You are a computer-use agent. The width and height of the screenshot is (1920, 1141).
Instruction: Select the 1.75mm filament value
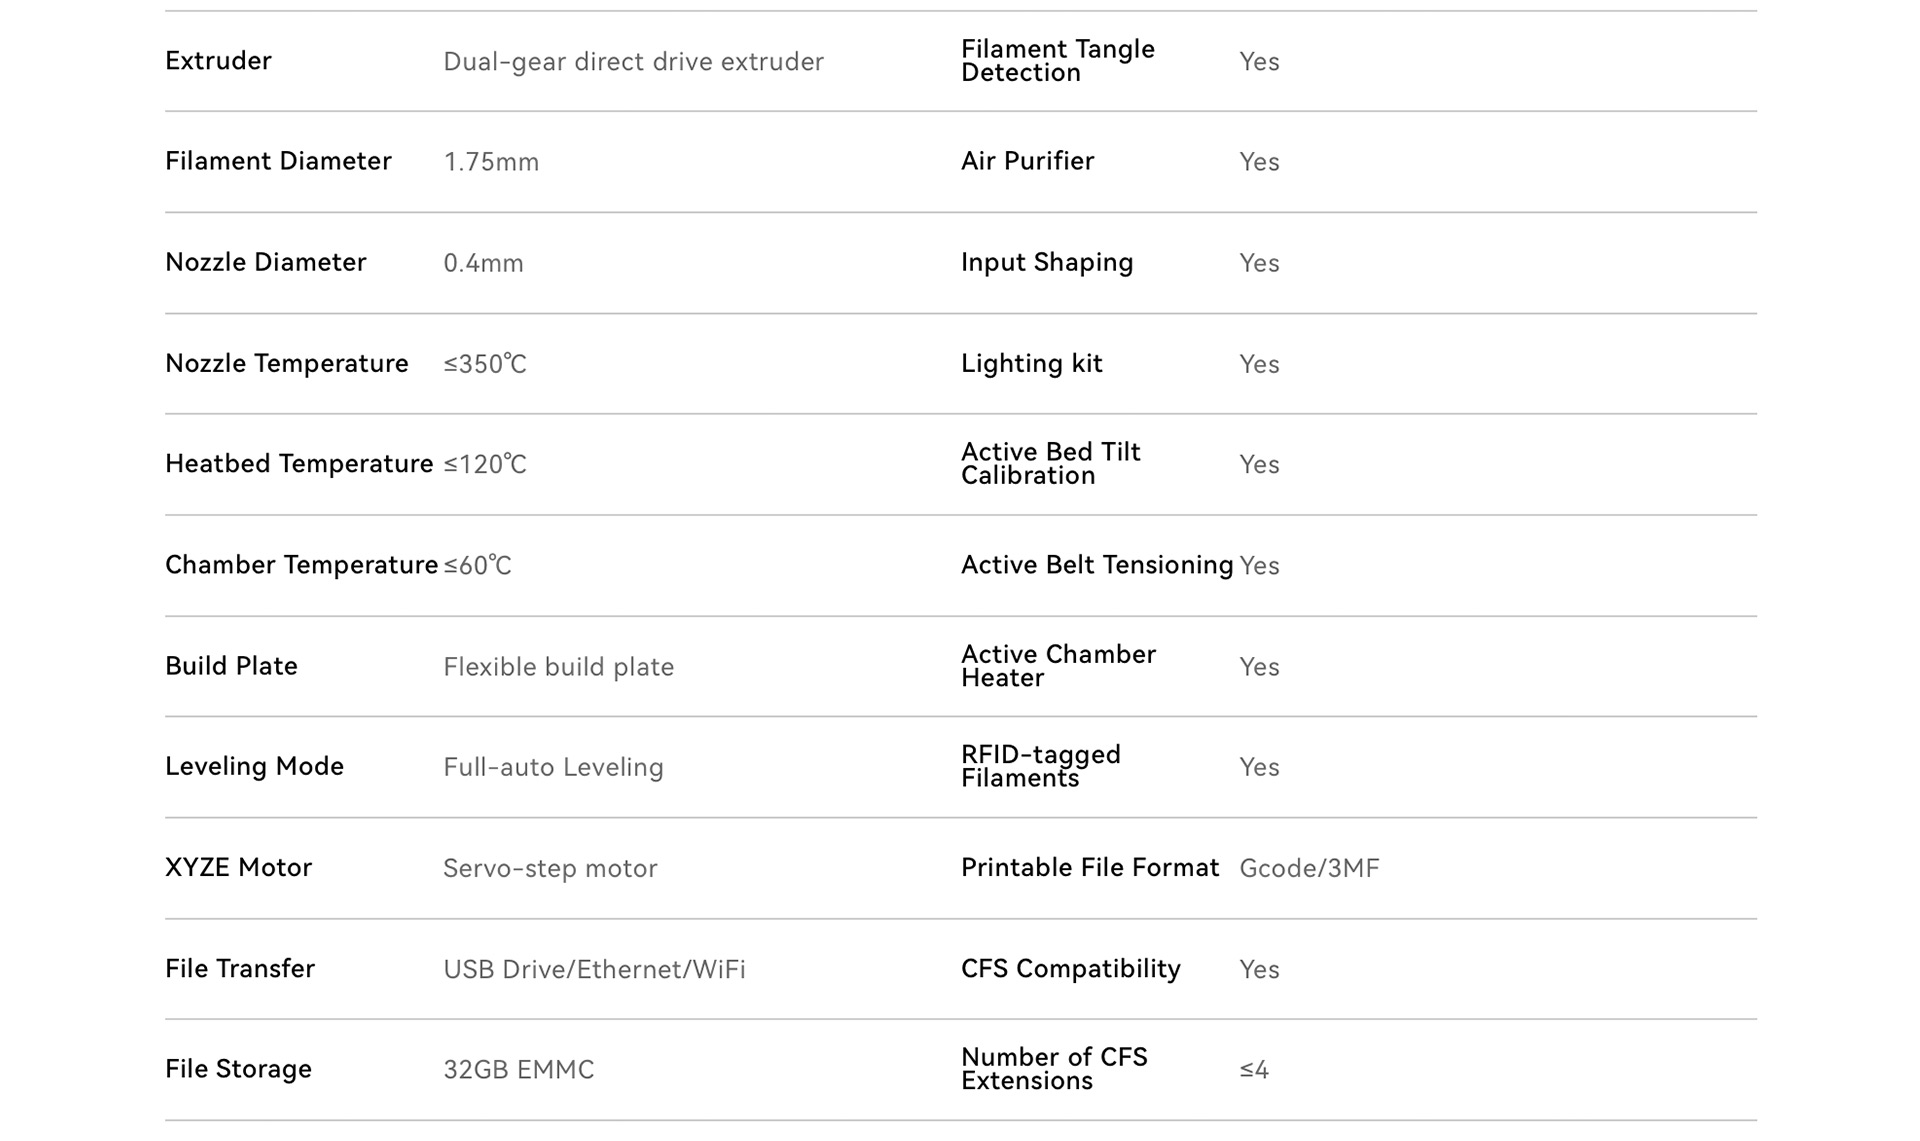(x=491, y=162)
